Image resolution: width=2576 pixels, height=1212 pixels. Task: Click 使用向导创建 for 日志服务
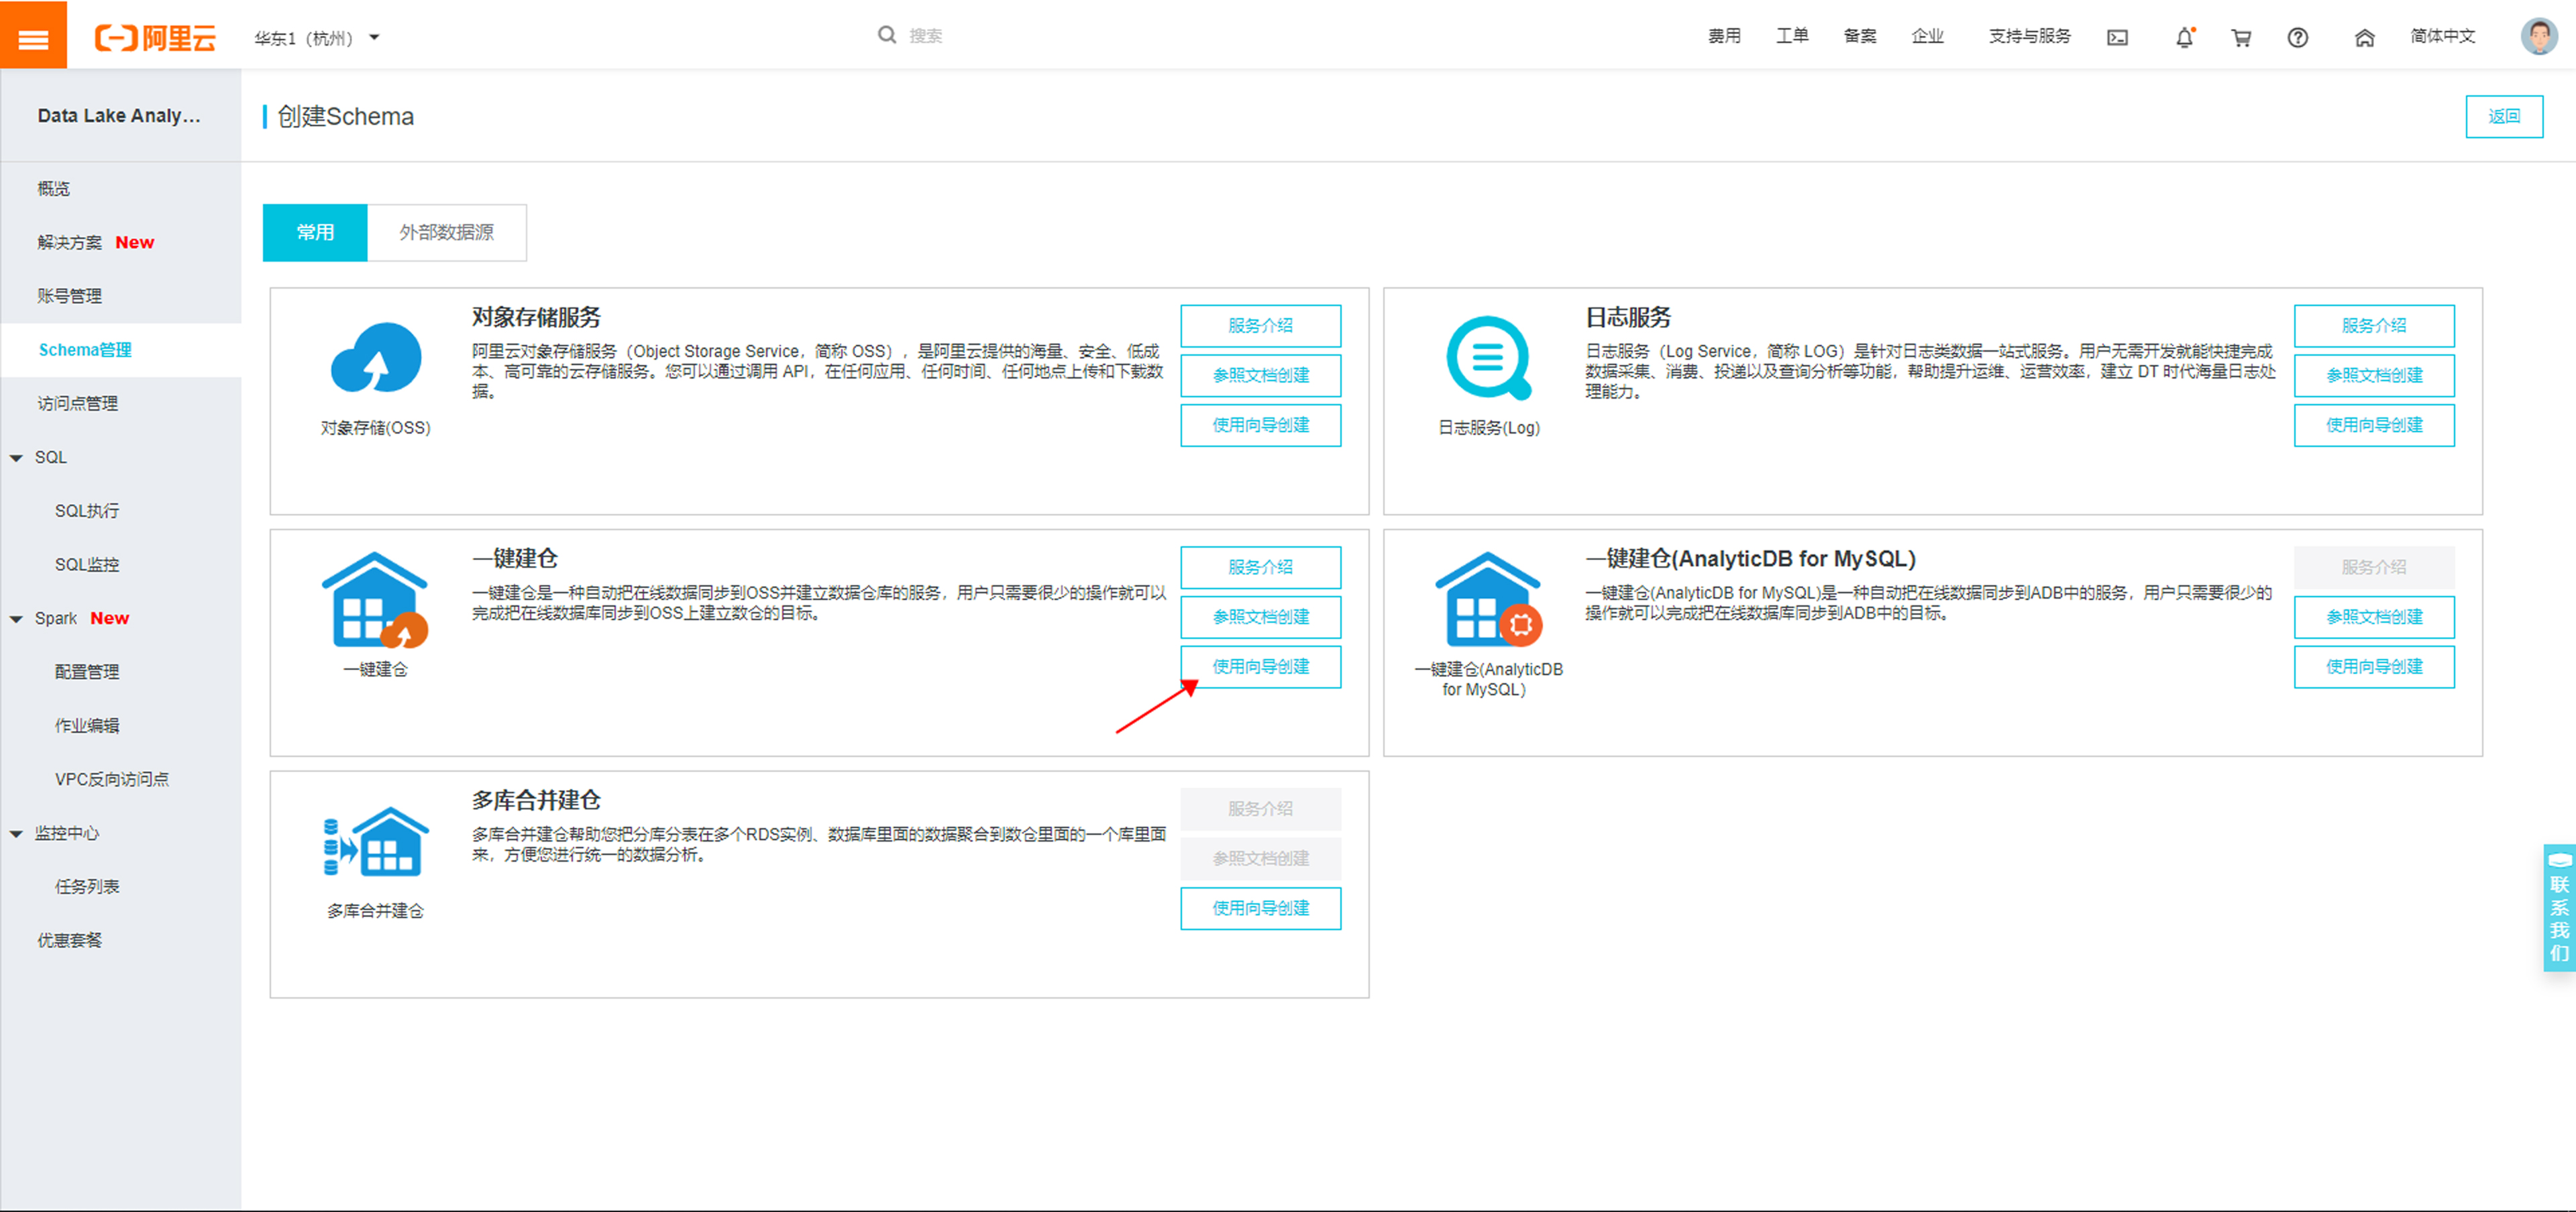click(x=2374, y=425)
